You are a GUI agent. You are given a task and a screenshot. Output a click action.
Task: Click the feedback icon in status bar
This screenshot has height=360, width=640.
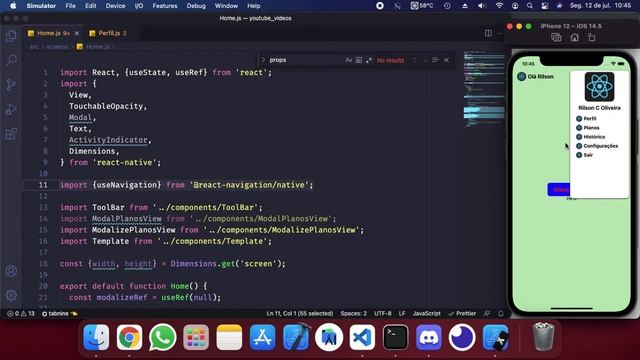pos(487,313)
